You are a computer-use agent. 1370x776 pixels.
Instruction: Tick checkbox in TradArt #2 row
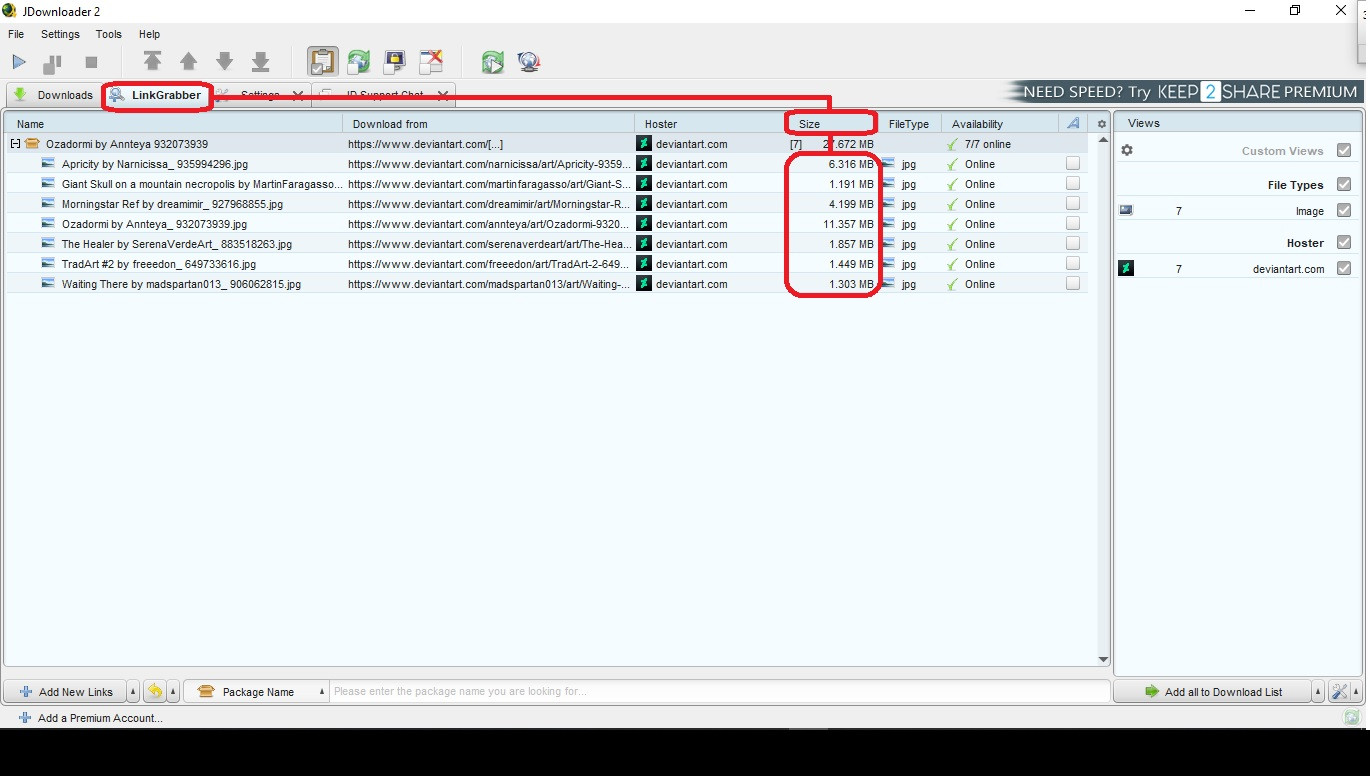pos(1073,263)
